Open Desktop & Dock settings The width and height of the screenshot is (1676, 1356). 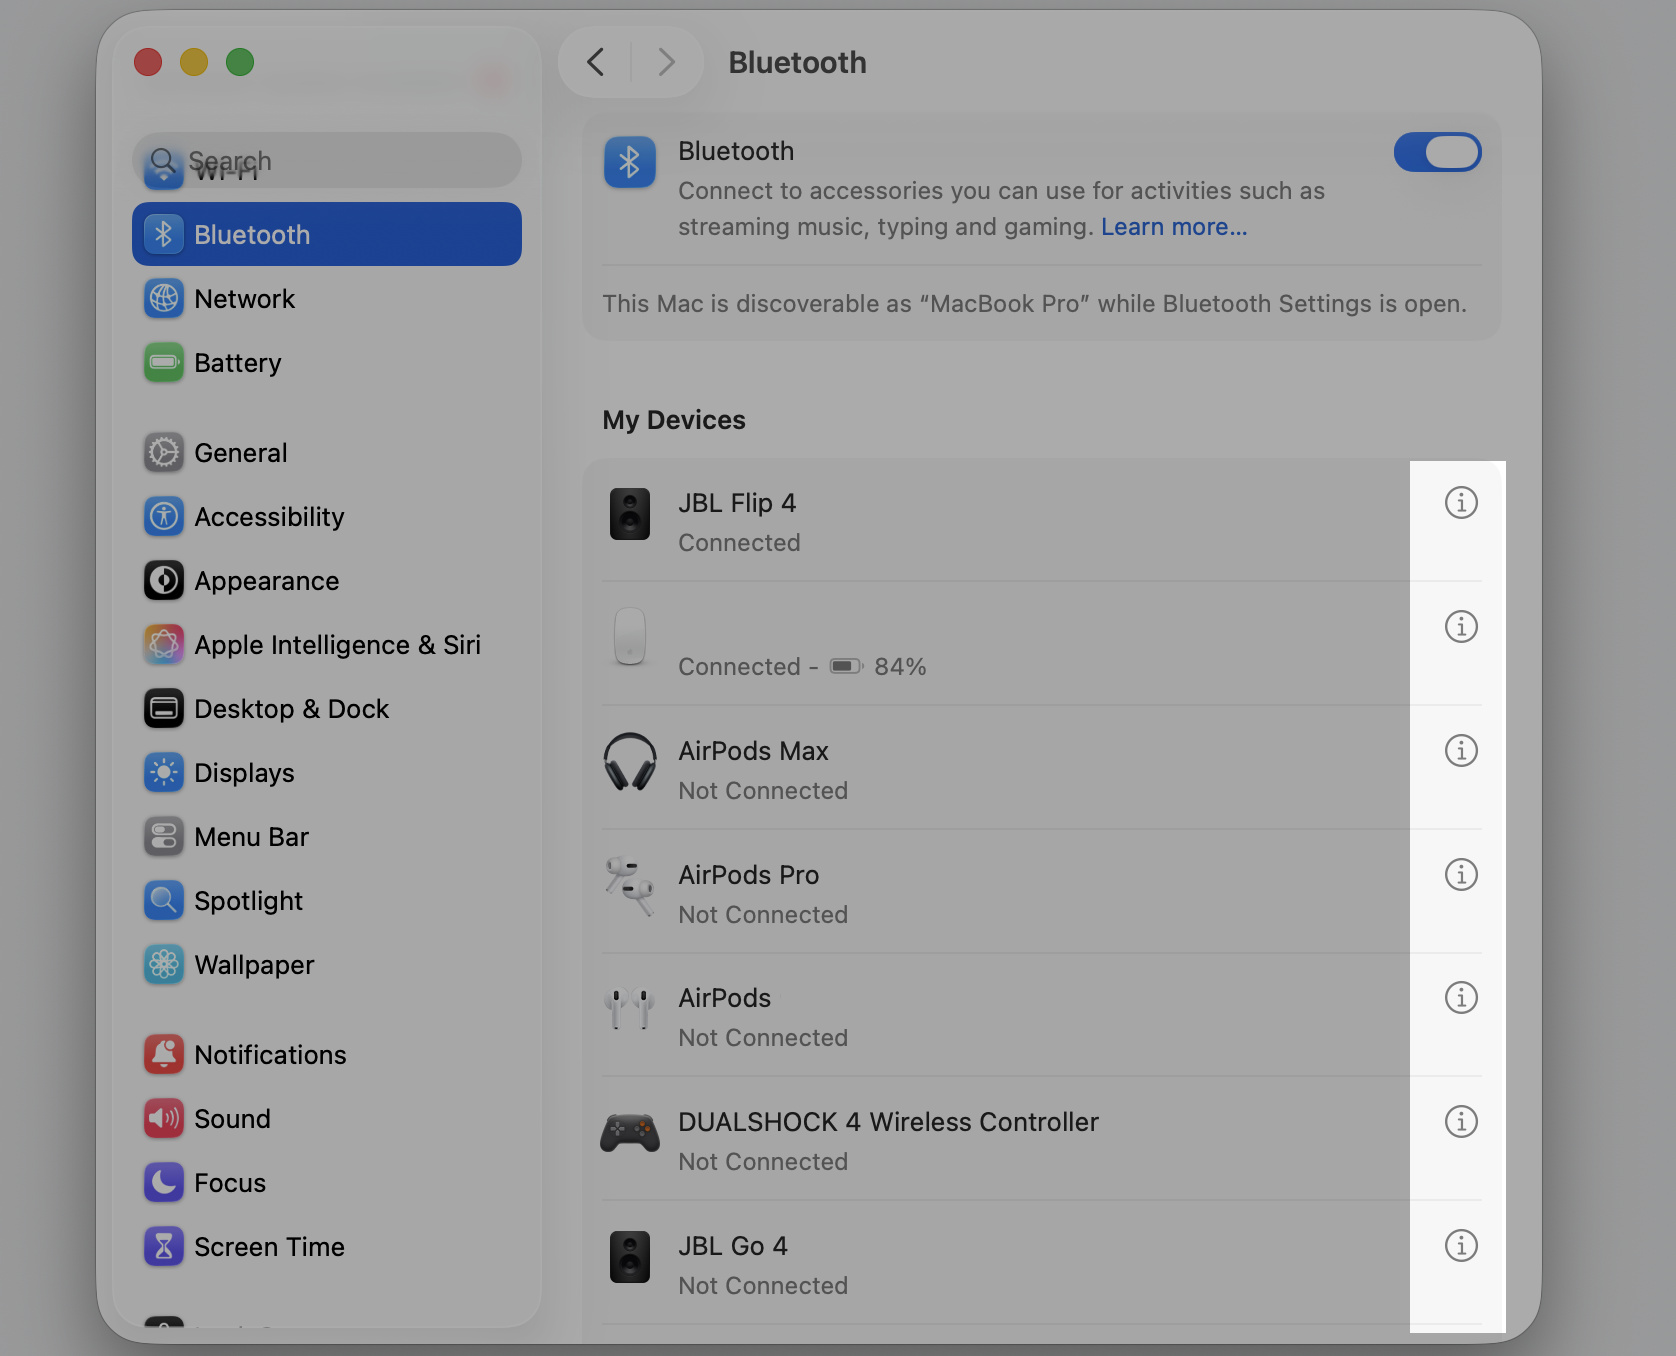pyautogui.click(x=327, y=708)
